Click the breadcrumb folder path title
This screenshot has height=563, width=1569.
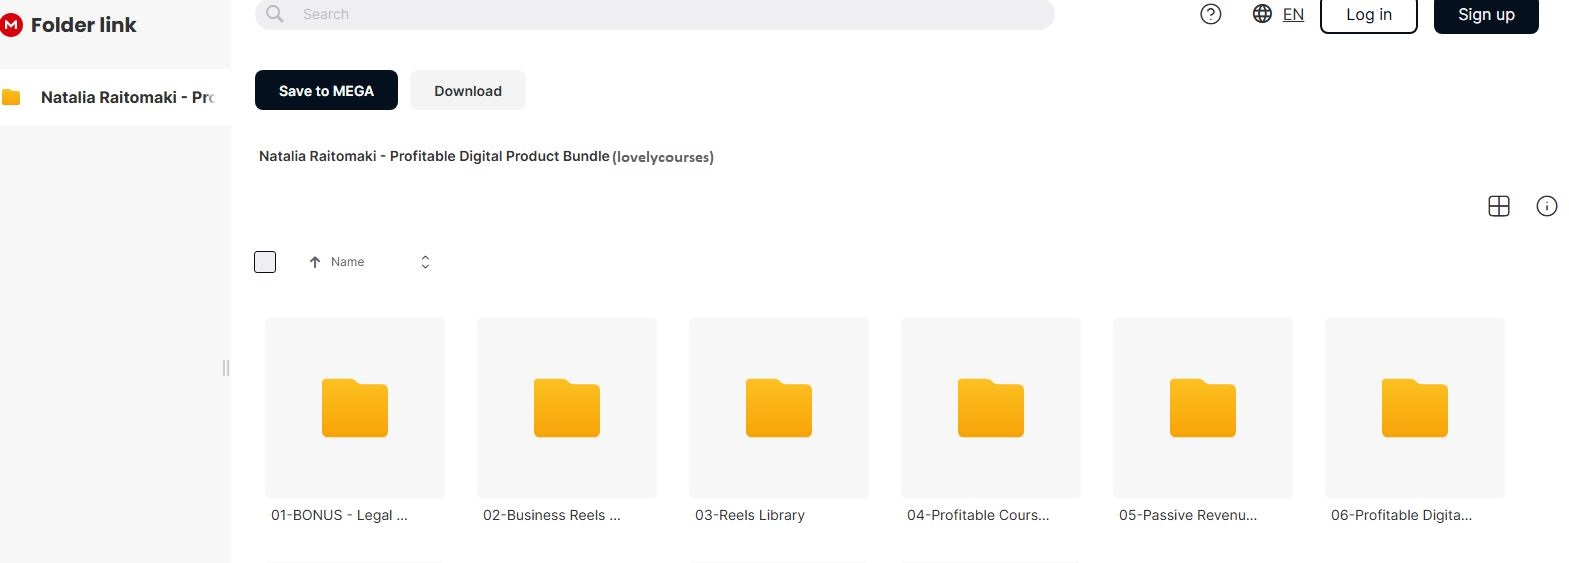[434, 156]
